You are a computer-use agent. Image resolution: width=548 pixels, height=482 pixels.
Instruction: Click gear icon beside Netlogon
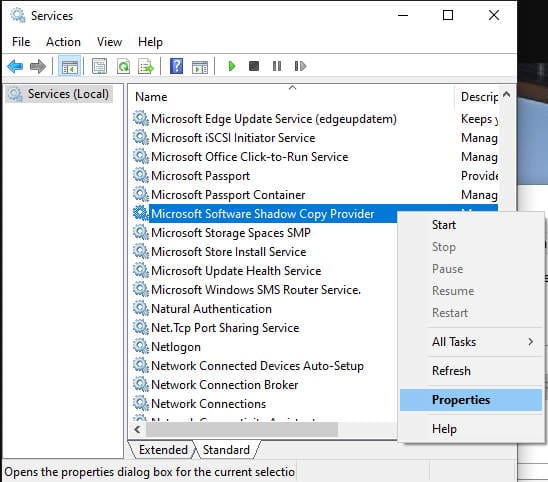[x=140, y=346]
